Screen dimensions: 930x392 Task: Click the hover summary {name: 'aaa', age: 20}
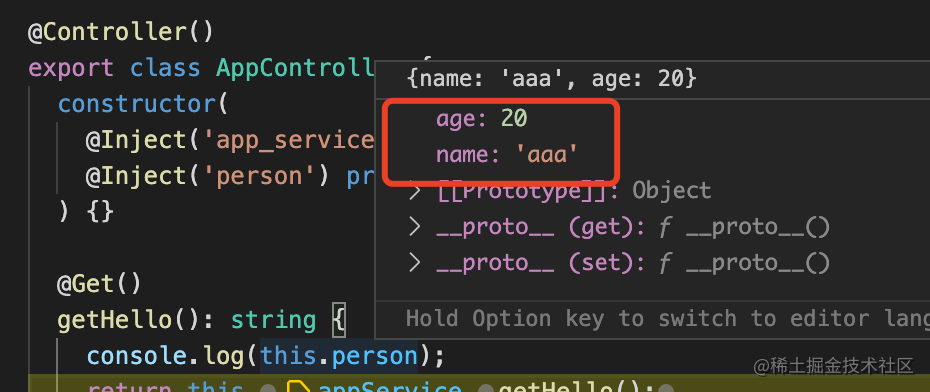551,78
